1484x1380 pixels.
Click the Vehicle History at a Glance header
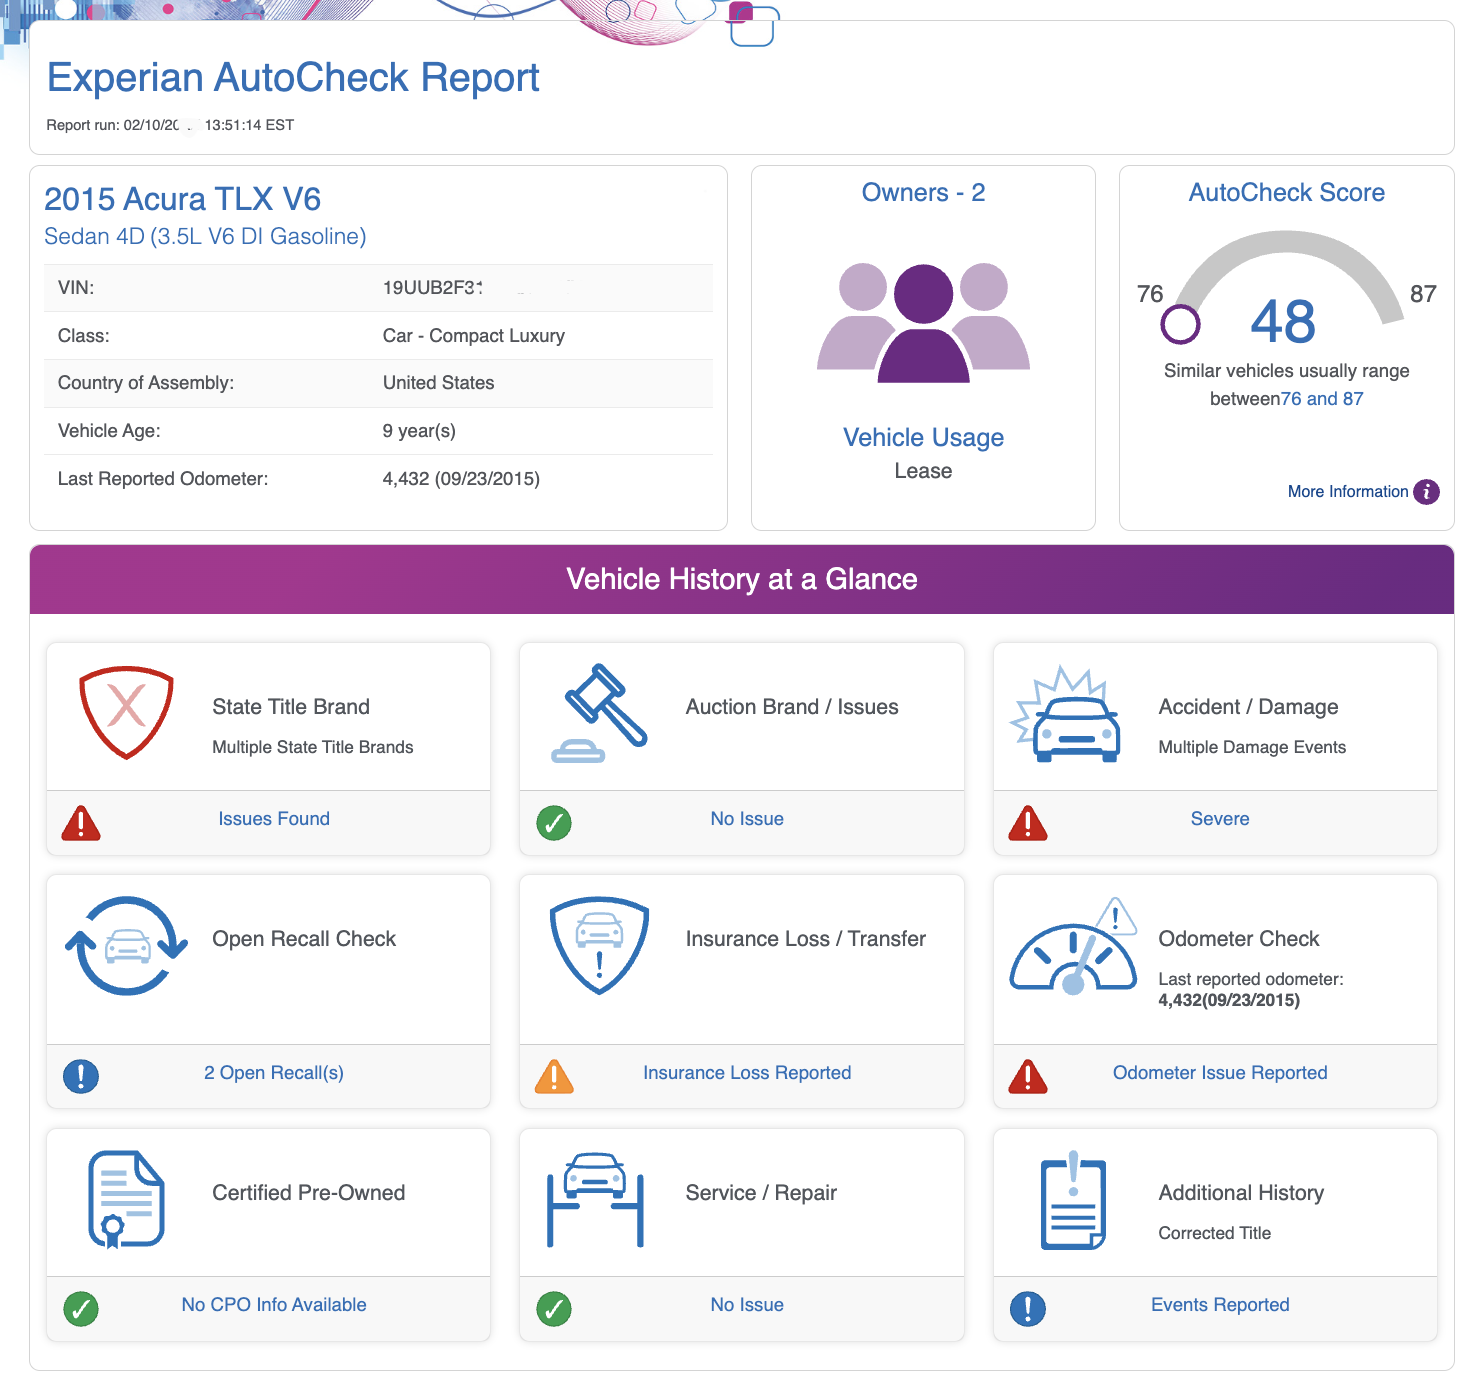pyautogui.click(x=742, y=580)
